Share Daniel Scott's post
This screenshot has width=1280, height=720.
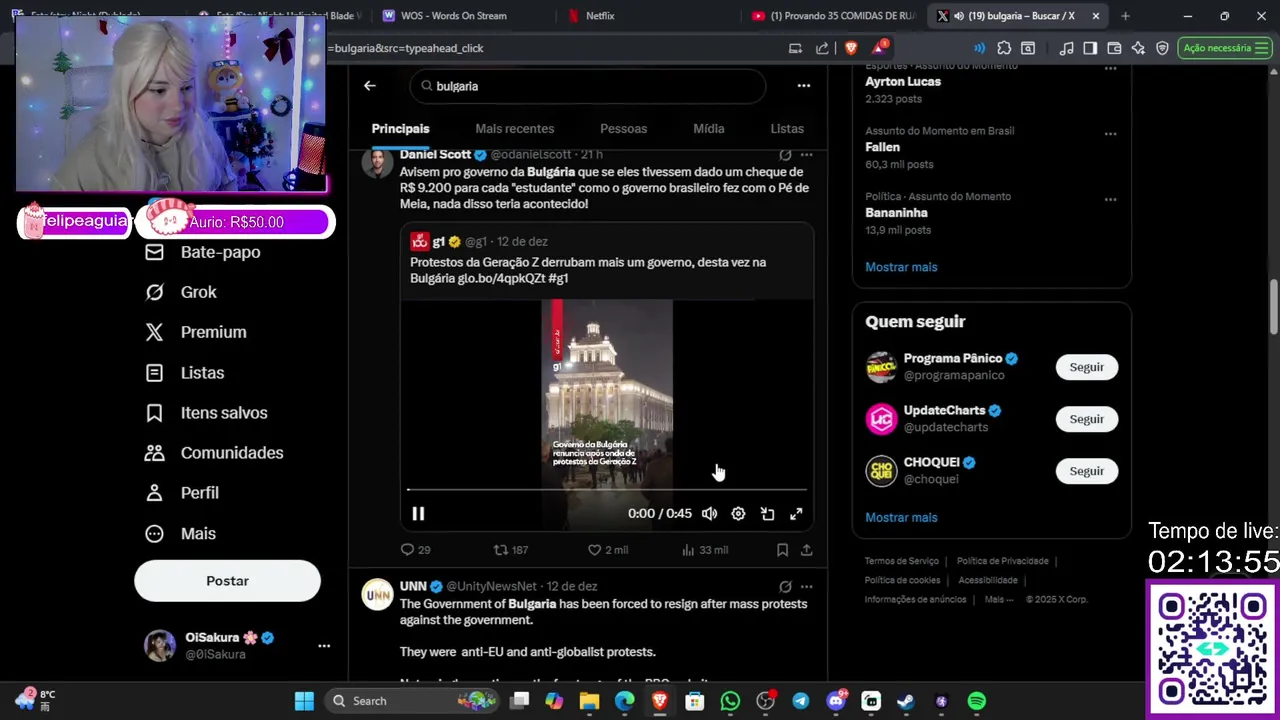pos(806,550)
